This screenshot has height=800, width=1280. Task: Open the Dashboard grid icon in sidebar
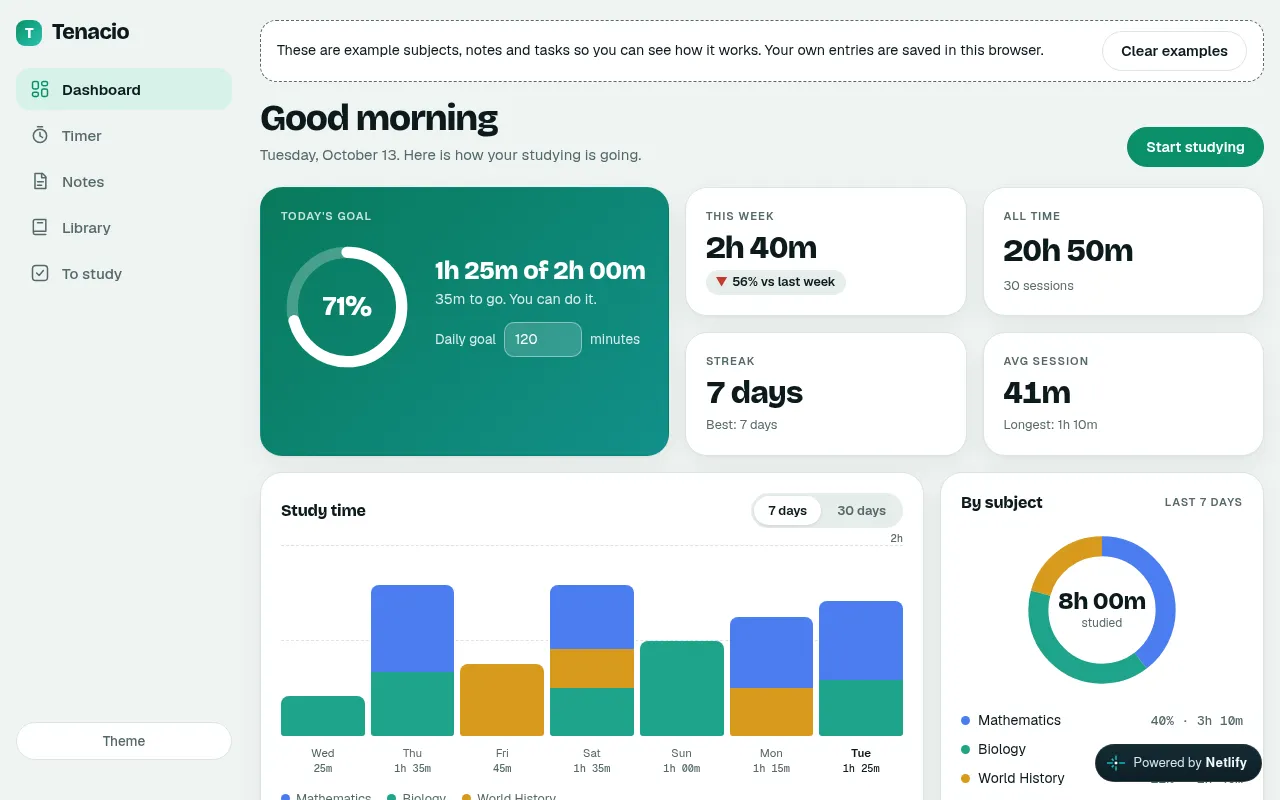[x=40, y=89]
